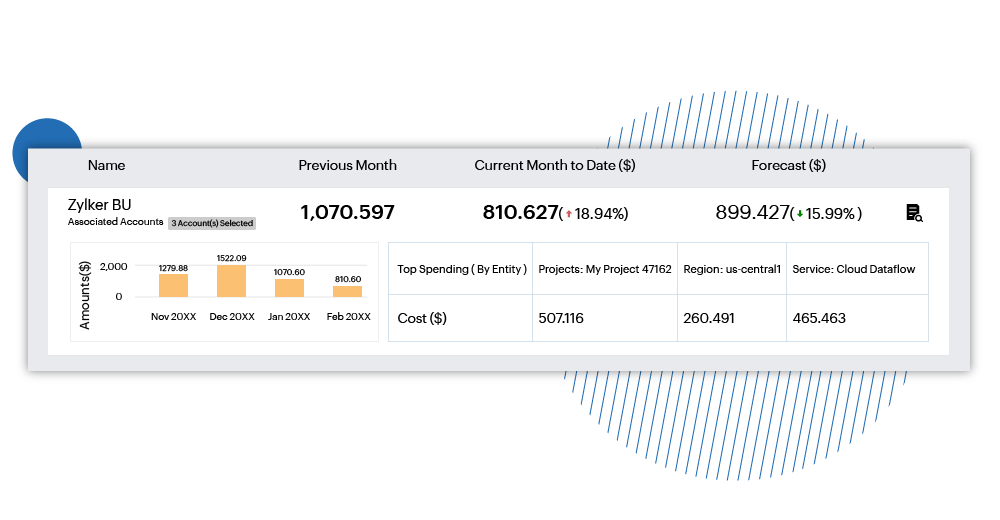Click the Current Month to Date ($) header
Viewport: 1000px width, 520px height.
pyautogui.click(x=555, y=165)
